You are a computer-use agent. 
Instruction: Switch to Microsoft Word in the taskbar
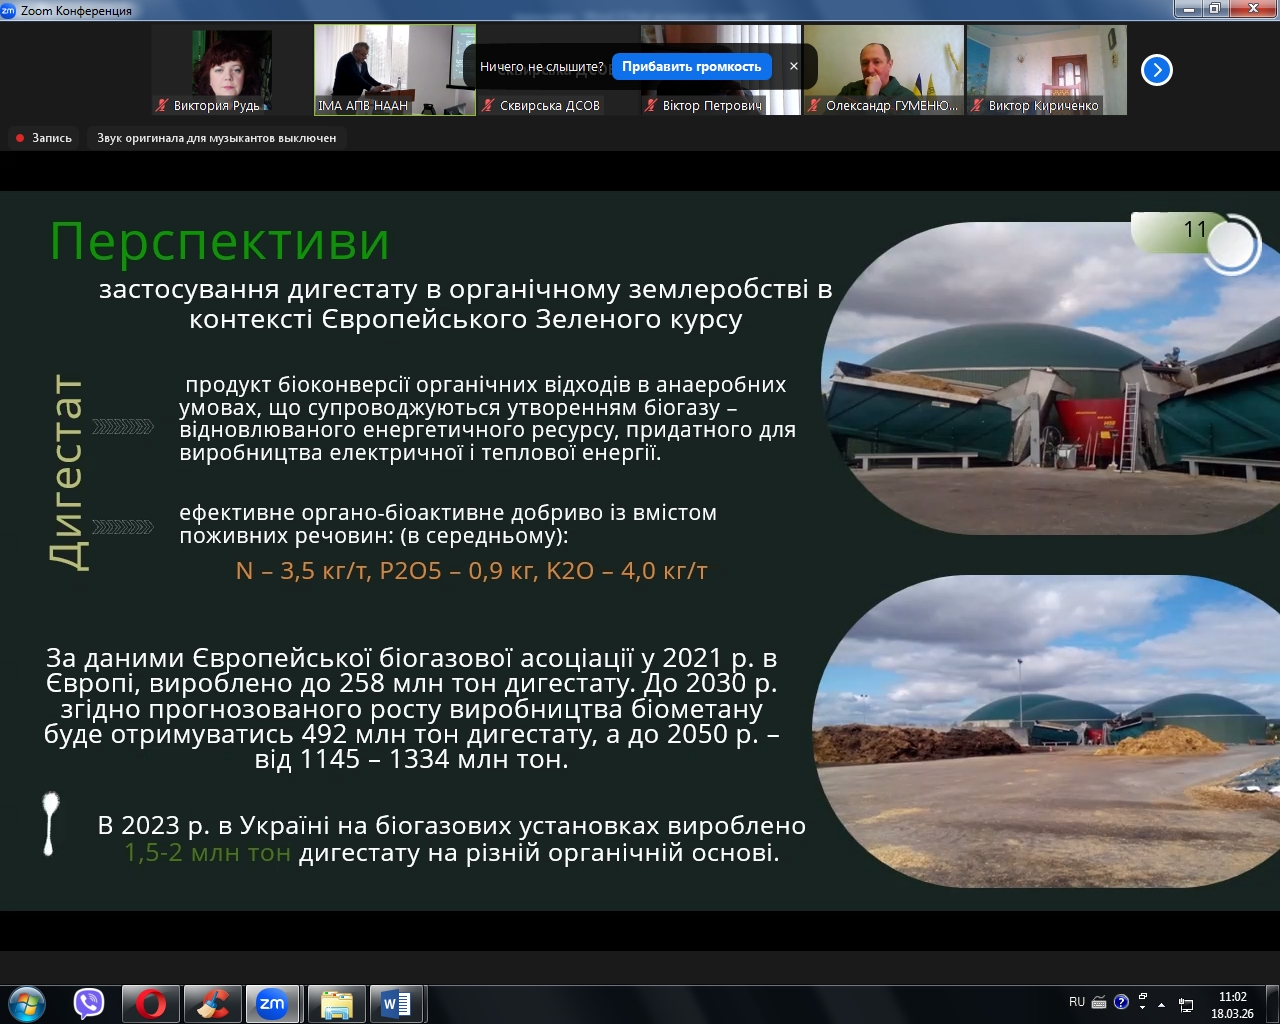(397, 1003)
